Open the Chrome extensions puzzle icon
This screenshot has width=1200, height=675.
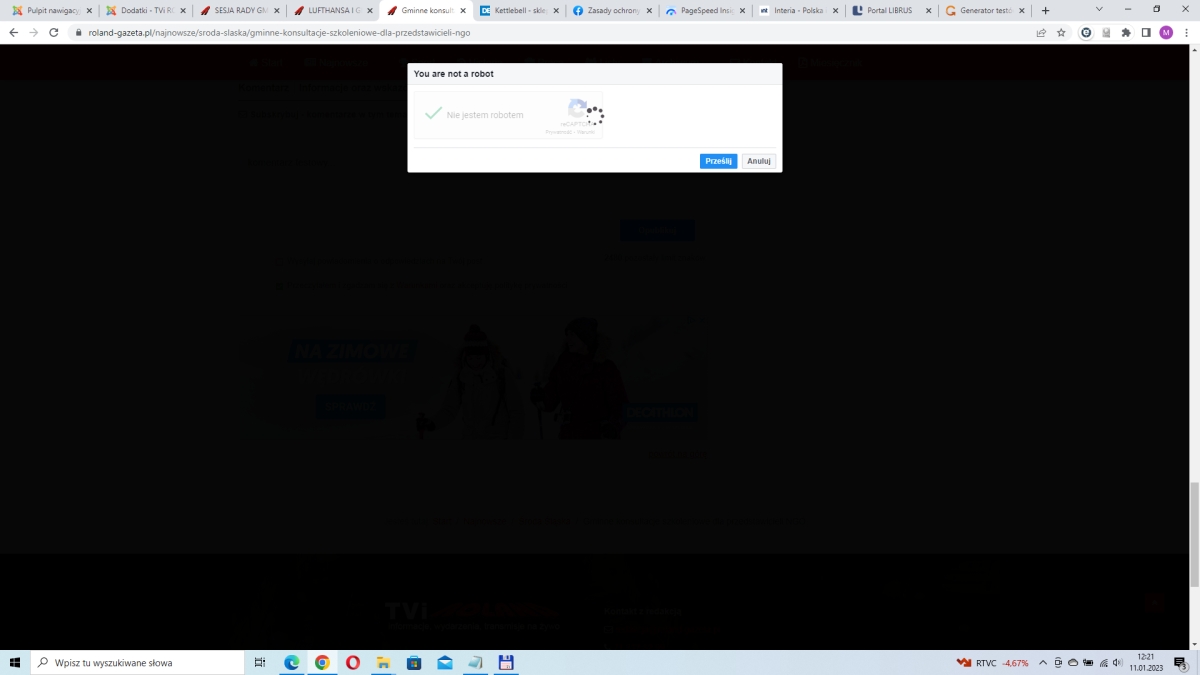pyautogui.click(x=1126, y=32)
